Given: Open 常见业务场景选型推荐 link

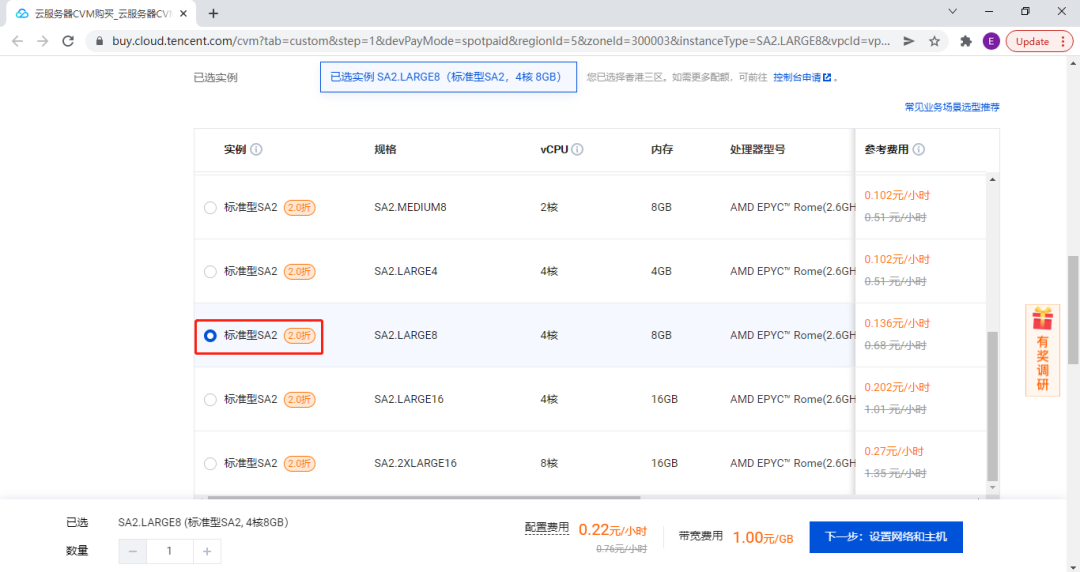Looking at the screenshot, I should [x=952, y=107].
